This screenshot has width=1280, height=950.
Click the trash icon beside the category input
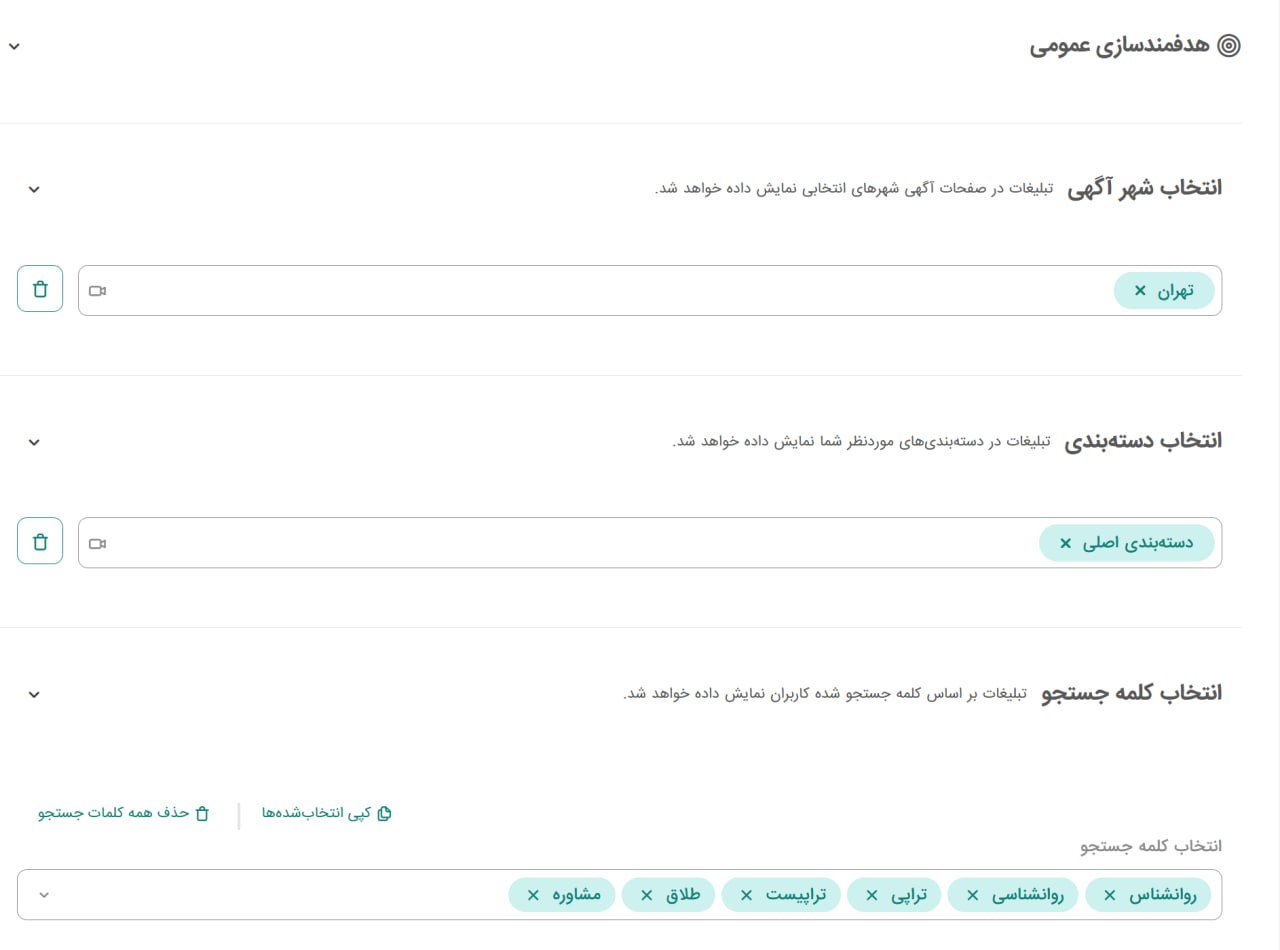39,541
